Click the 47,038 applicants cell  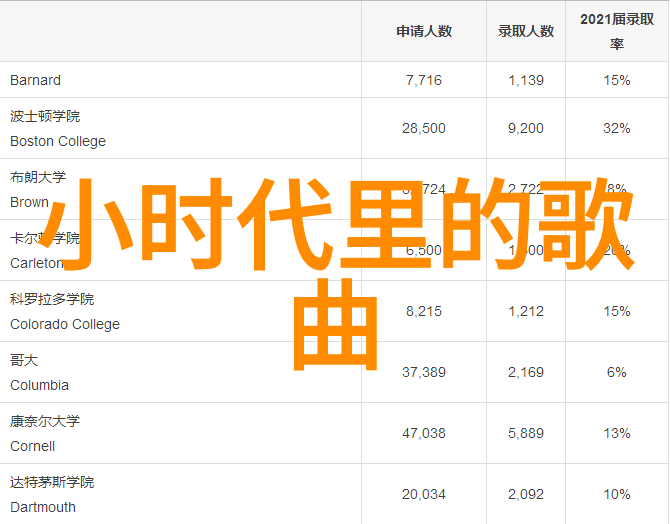click(424, 433)
